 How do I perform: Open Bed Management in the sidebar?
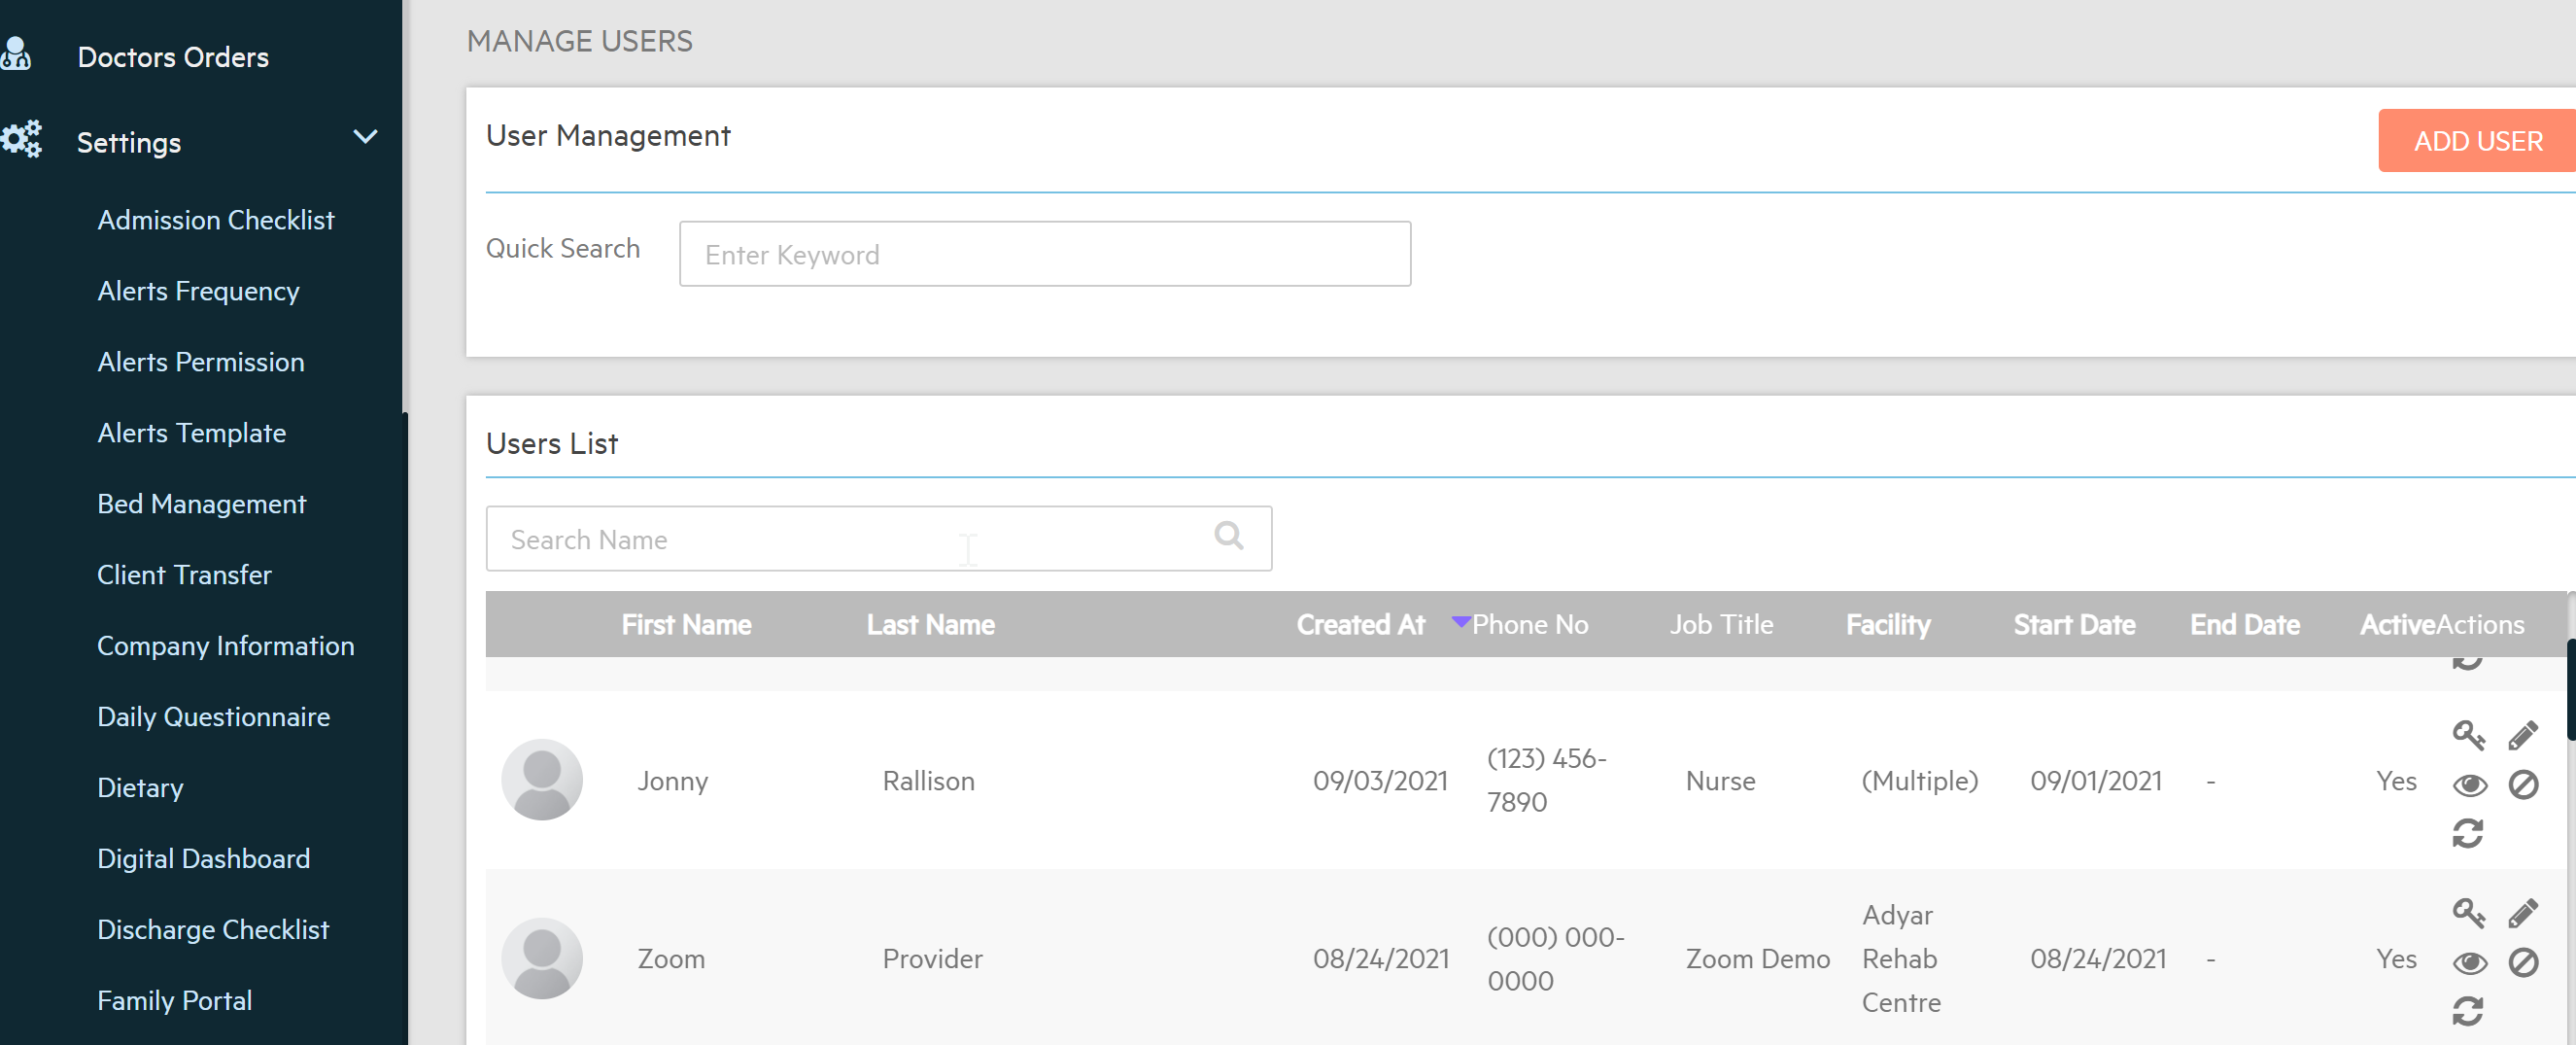click(x=201, y=504)
